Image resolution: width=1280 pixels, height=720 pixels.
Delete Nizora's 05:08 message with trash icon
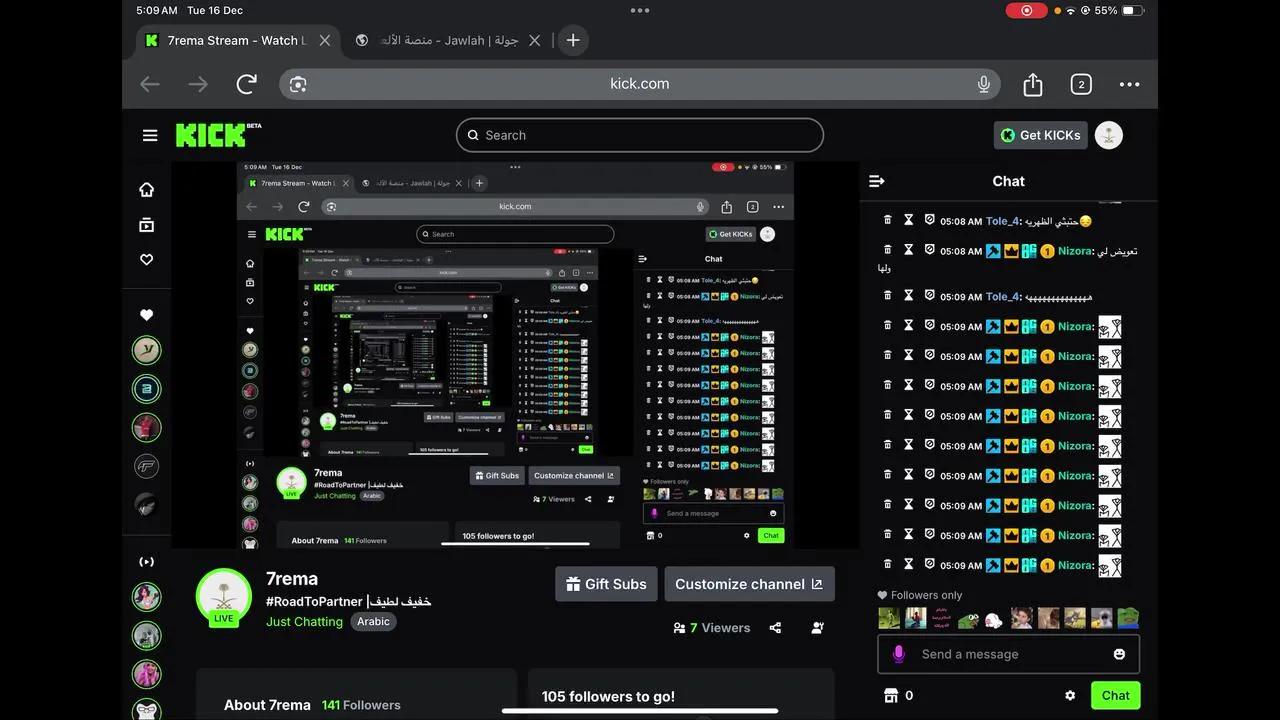tap(887, 251)
